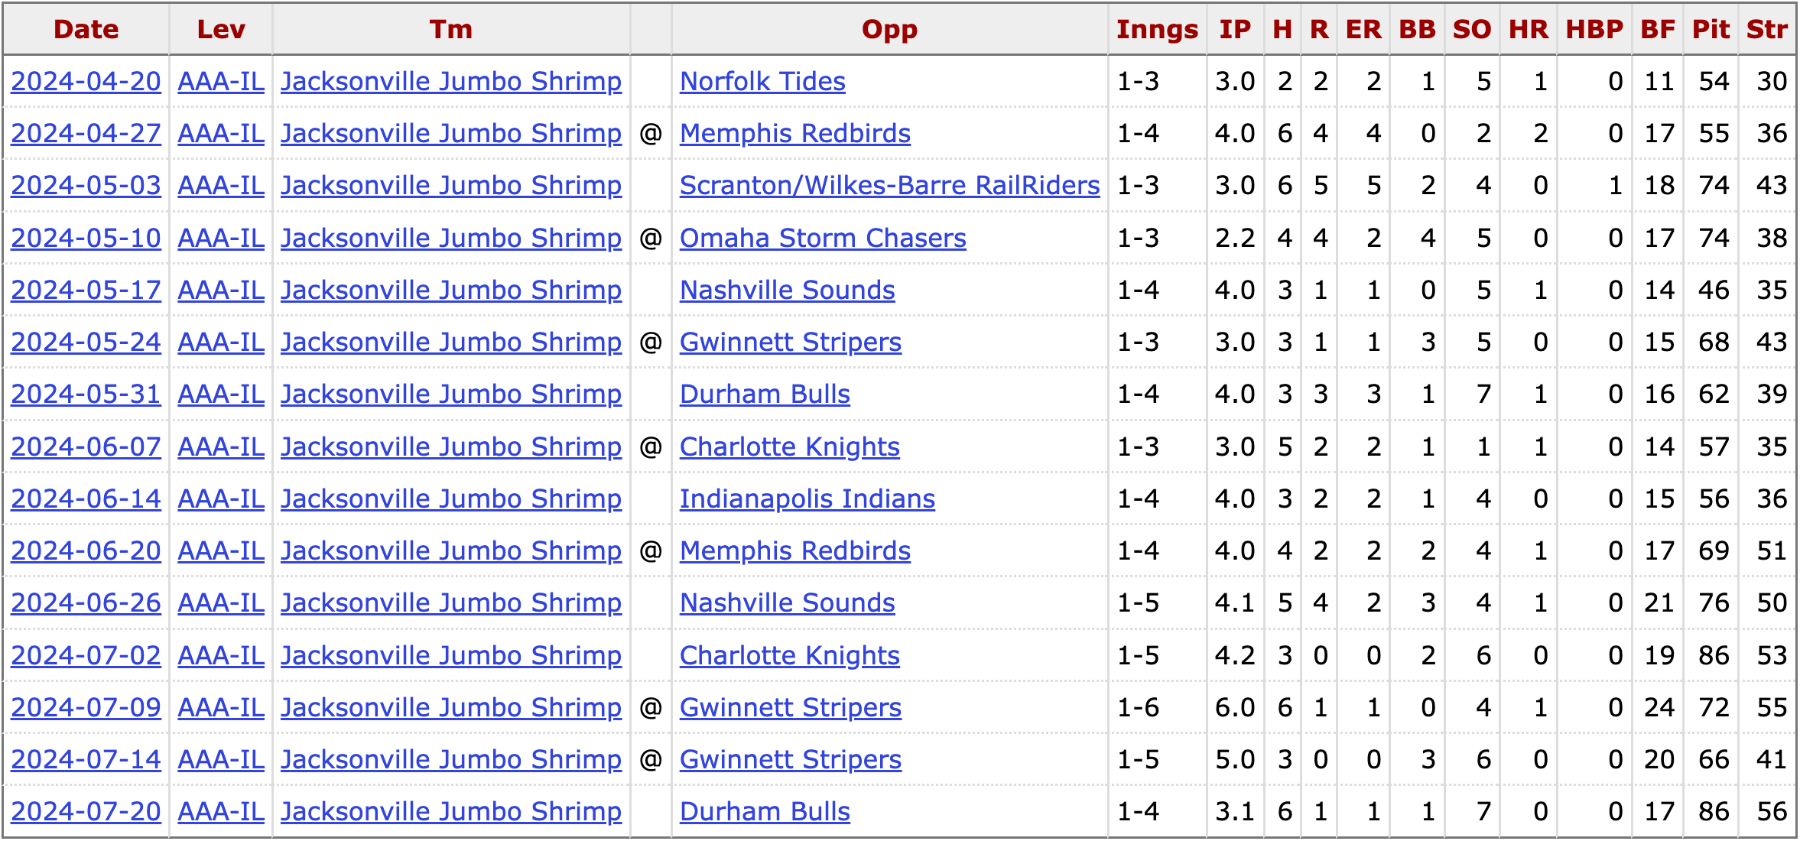Screen dimensions: 1800x841
Task: Open the 2024-07-09 game date link
Action: [86, 707]
